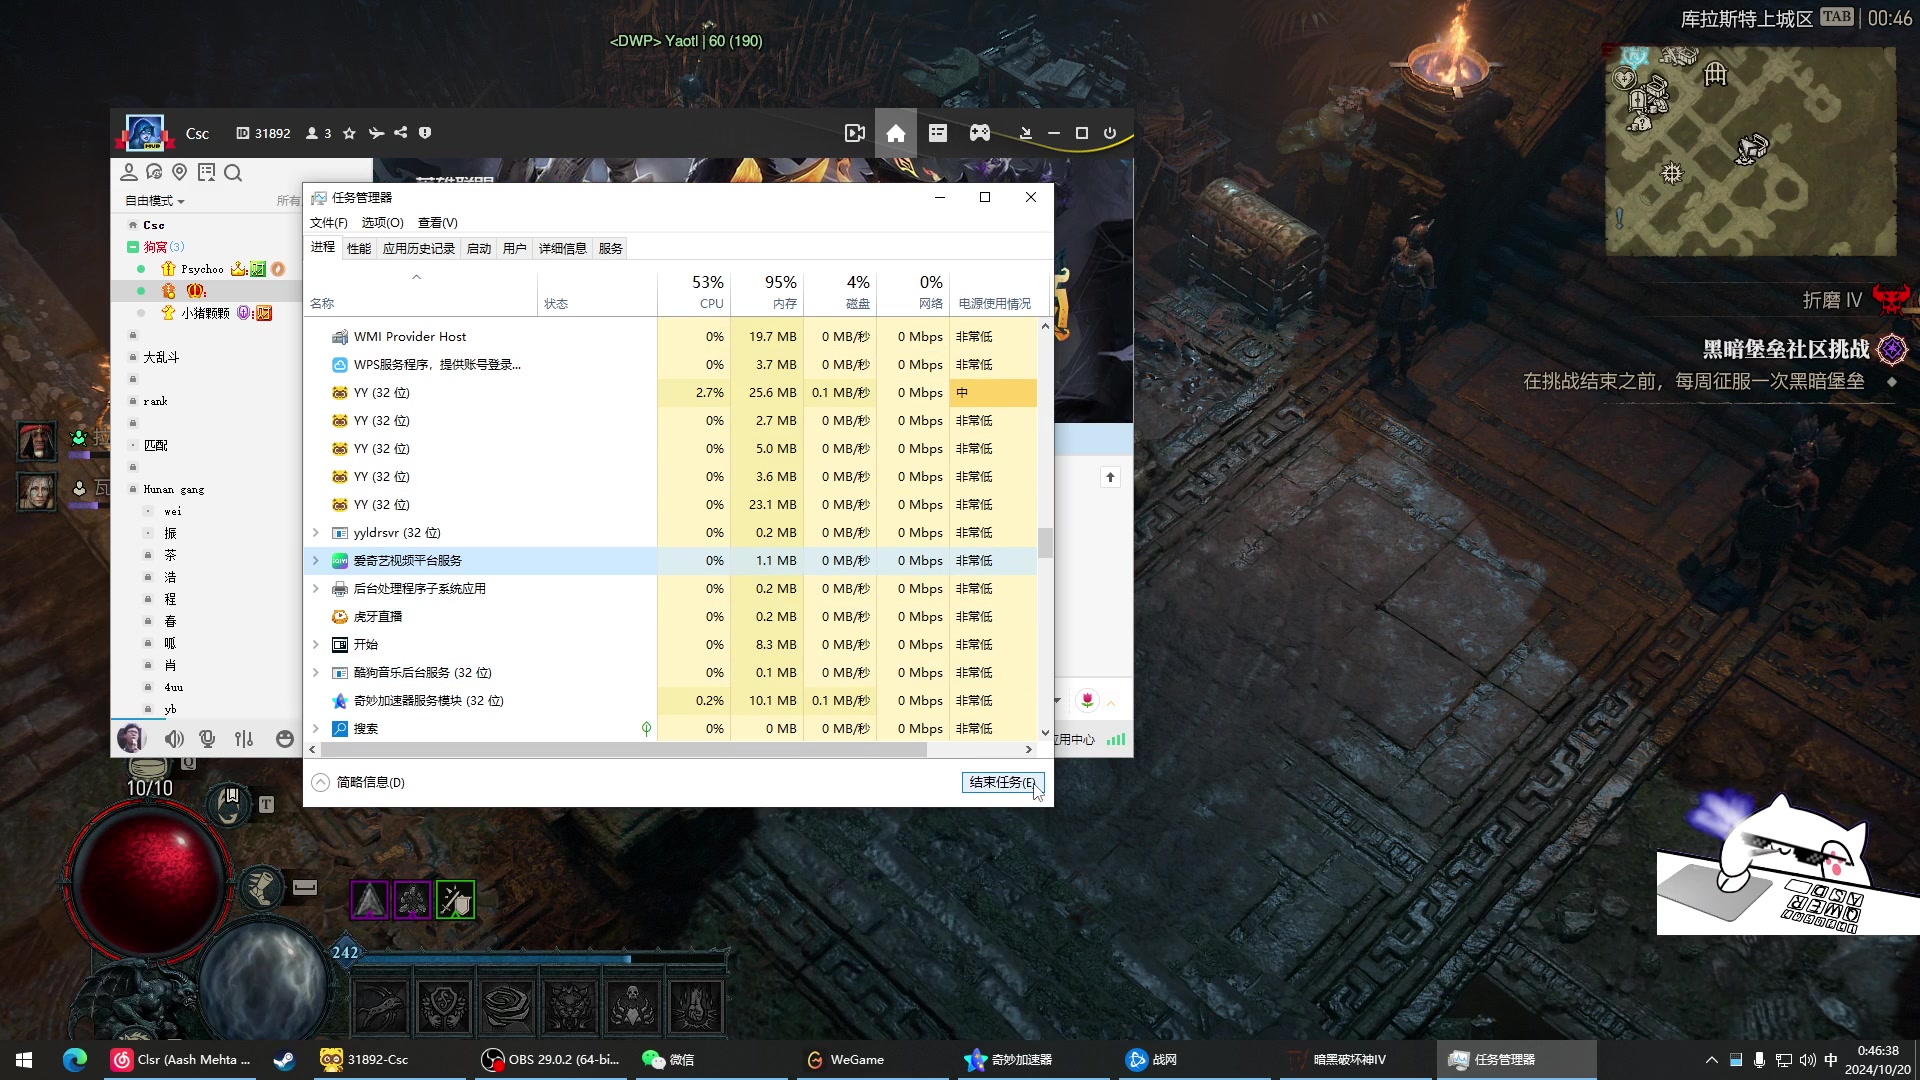The image size is (1920, 1080).
Task: Click the YY favorite star icon
Action: point(349,133)
